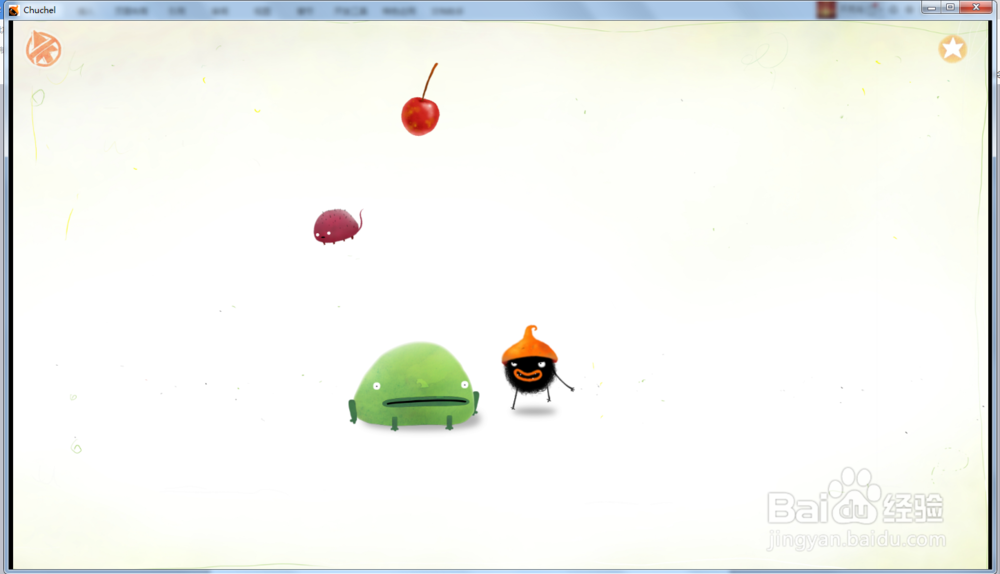This screenshot has height=574, width=1000.
Task: Click the red cherry hanging above
Action: coord(420,115)
